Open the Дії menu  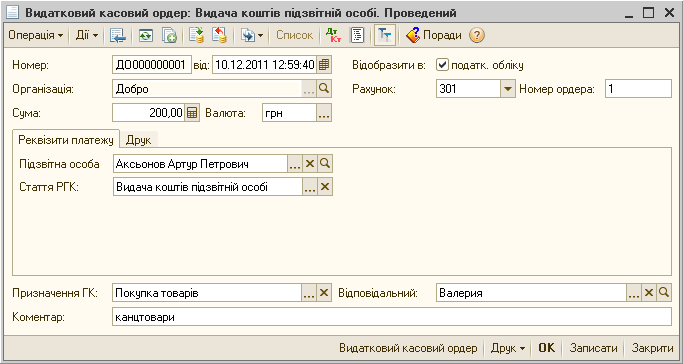tap(87, 36)
